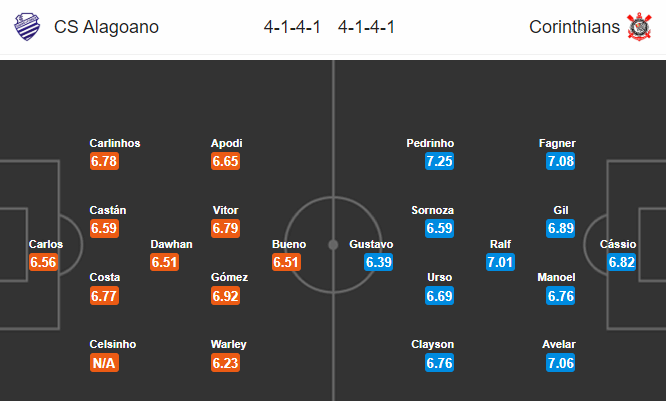Open player Sornoza's name label
Viewport: 666px width, 401px height.
432,210
